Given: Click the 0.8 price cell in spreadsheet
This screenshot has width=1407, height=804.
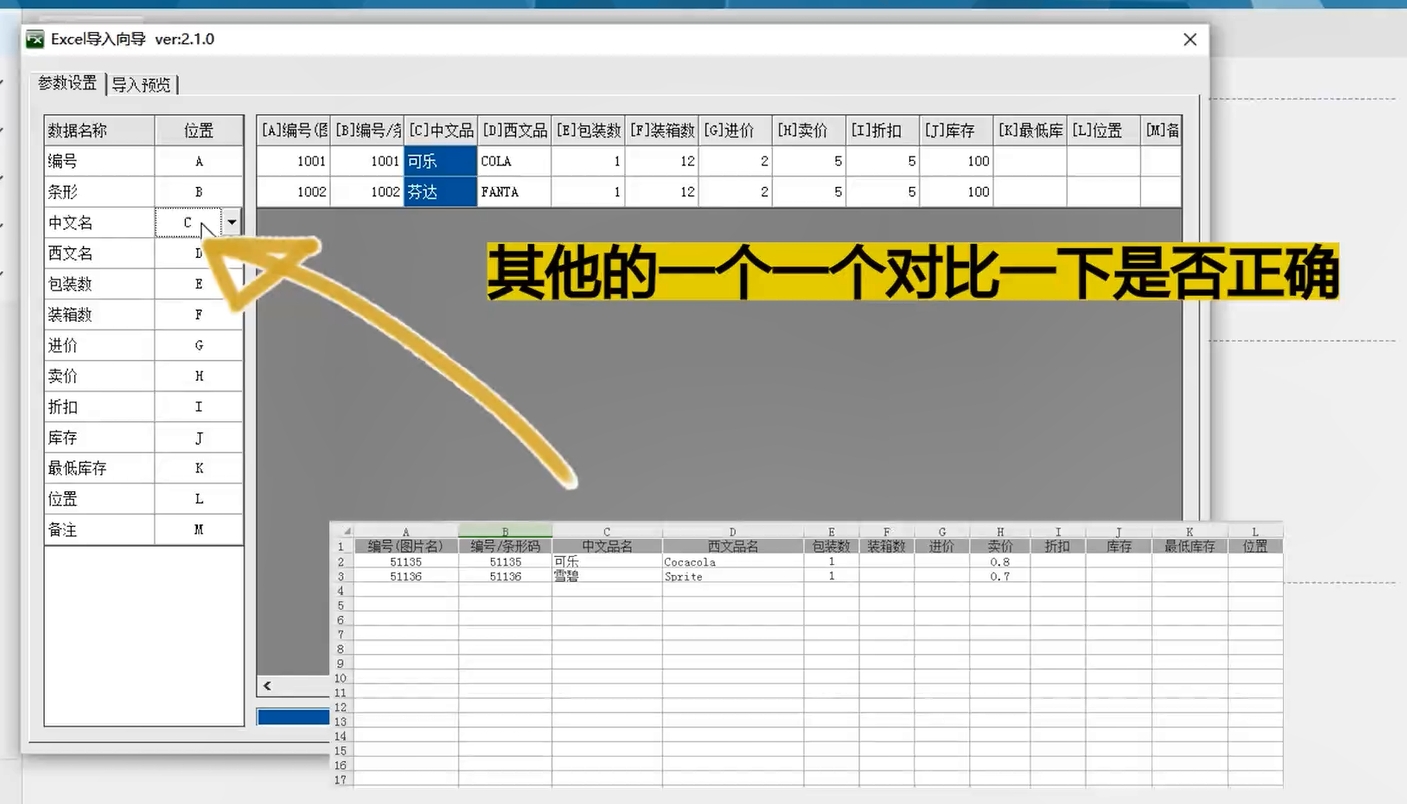Looking at the screenshot, I should [x=999, y=562].
